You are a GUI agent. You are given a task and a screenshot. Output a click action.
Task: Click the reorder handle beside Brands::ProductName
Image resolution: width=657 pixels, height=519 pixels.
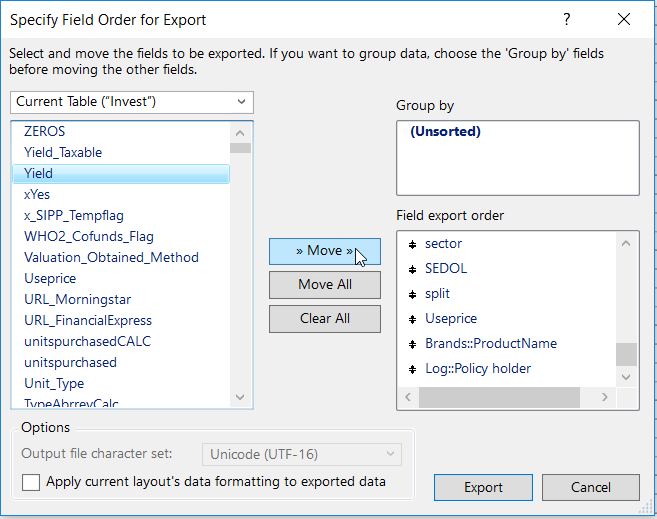[x=412, y=344]
